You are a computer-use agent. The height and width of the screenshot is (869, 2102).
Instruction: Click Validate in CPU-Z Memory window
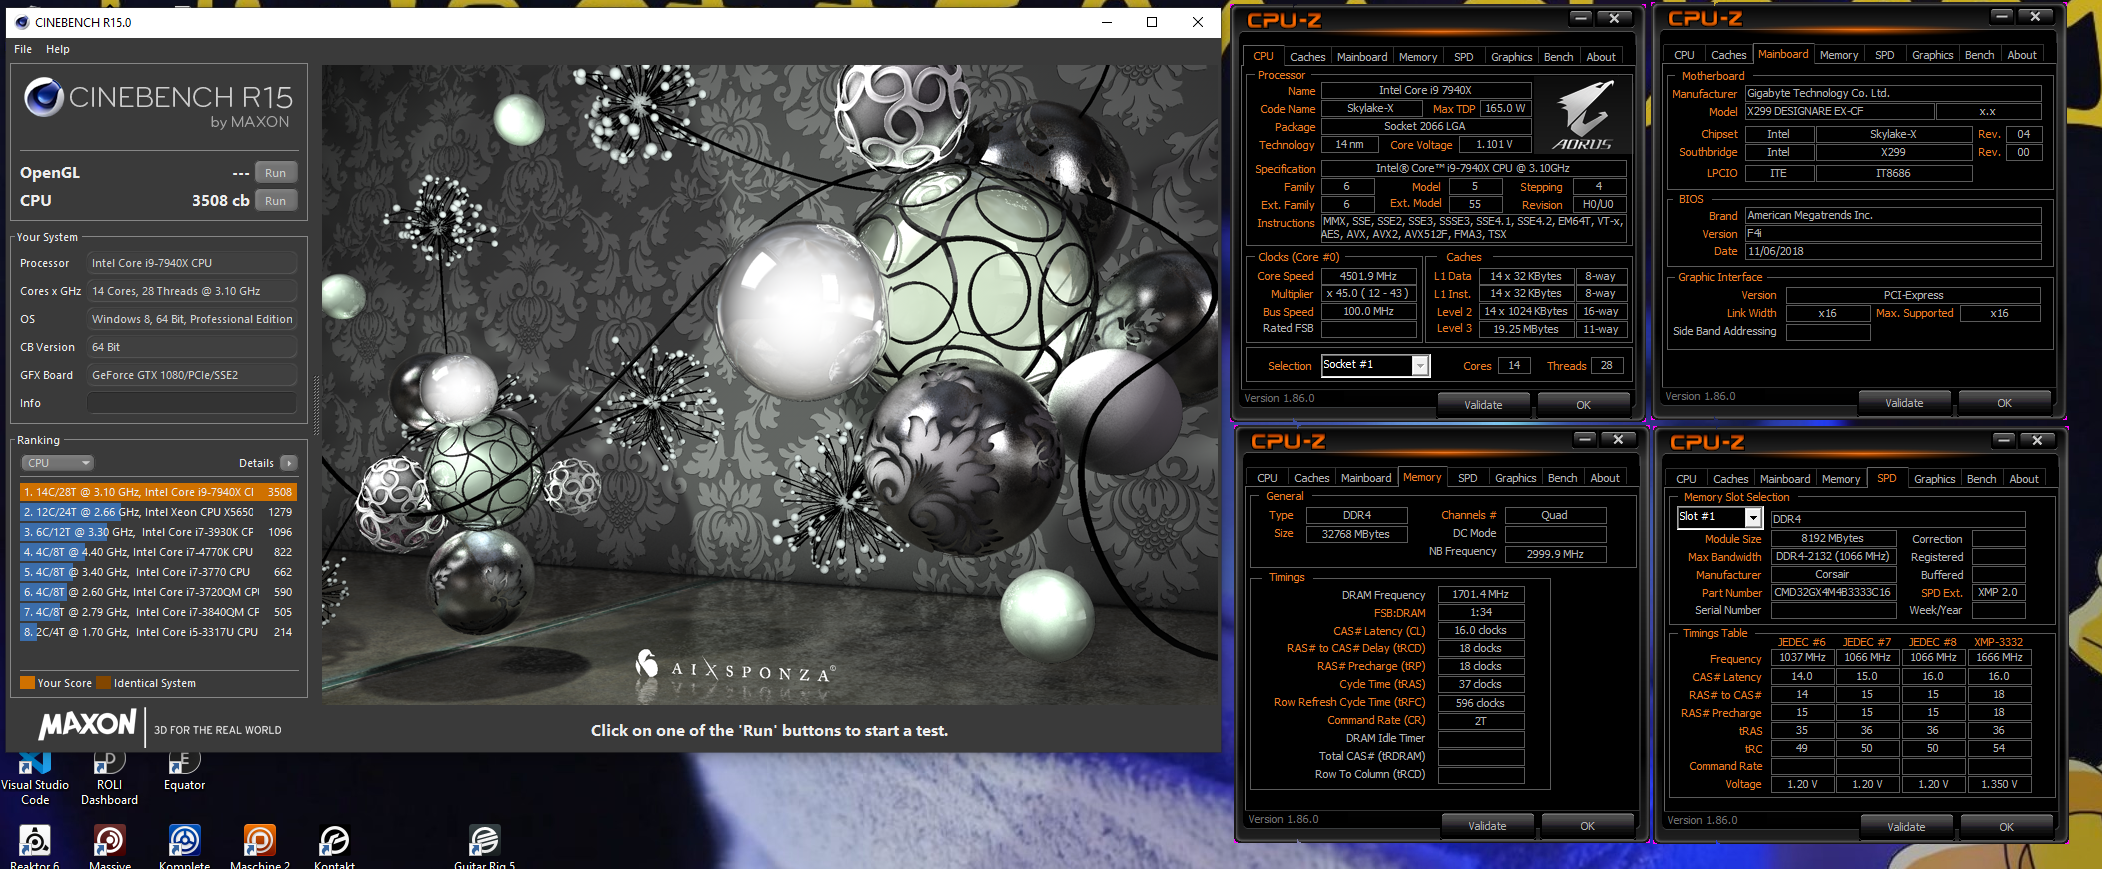(1487, 826)
